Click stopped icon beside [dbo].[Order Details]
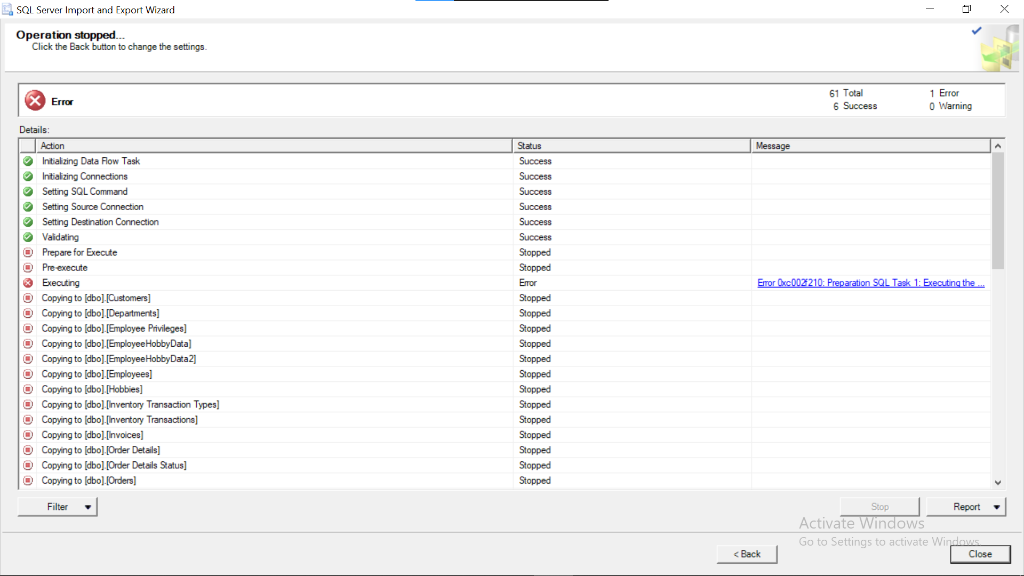Screen dimensions: 1024x576 [x=28, y=451]
